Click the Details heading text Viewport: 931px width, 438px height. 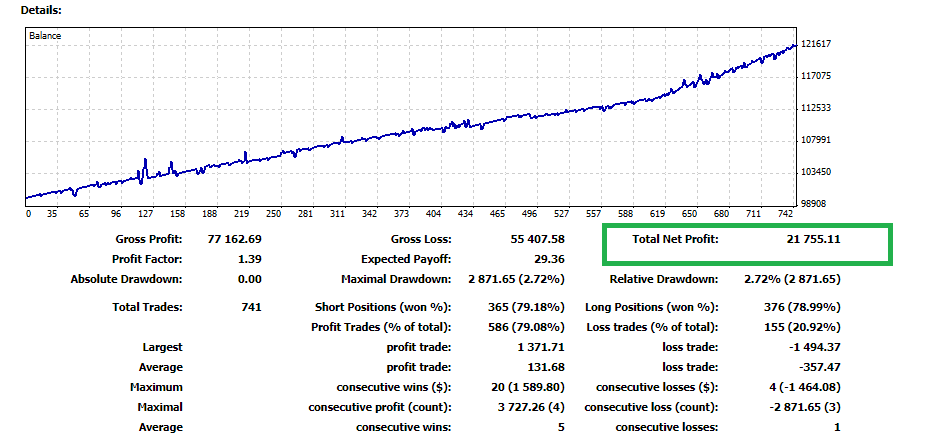coord(40,10)
